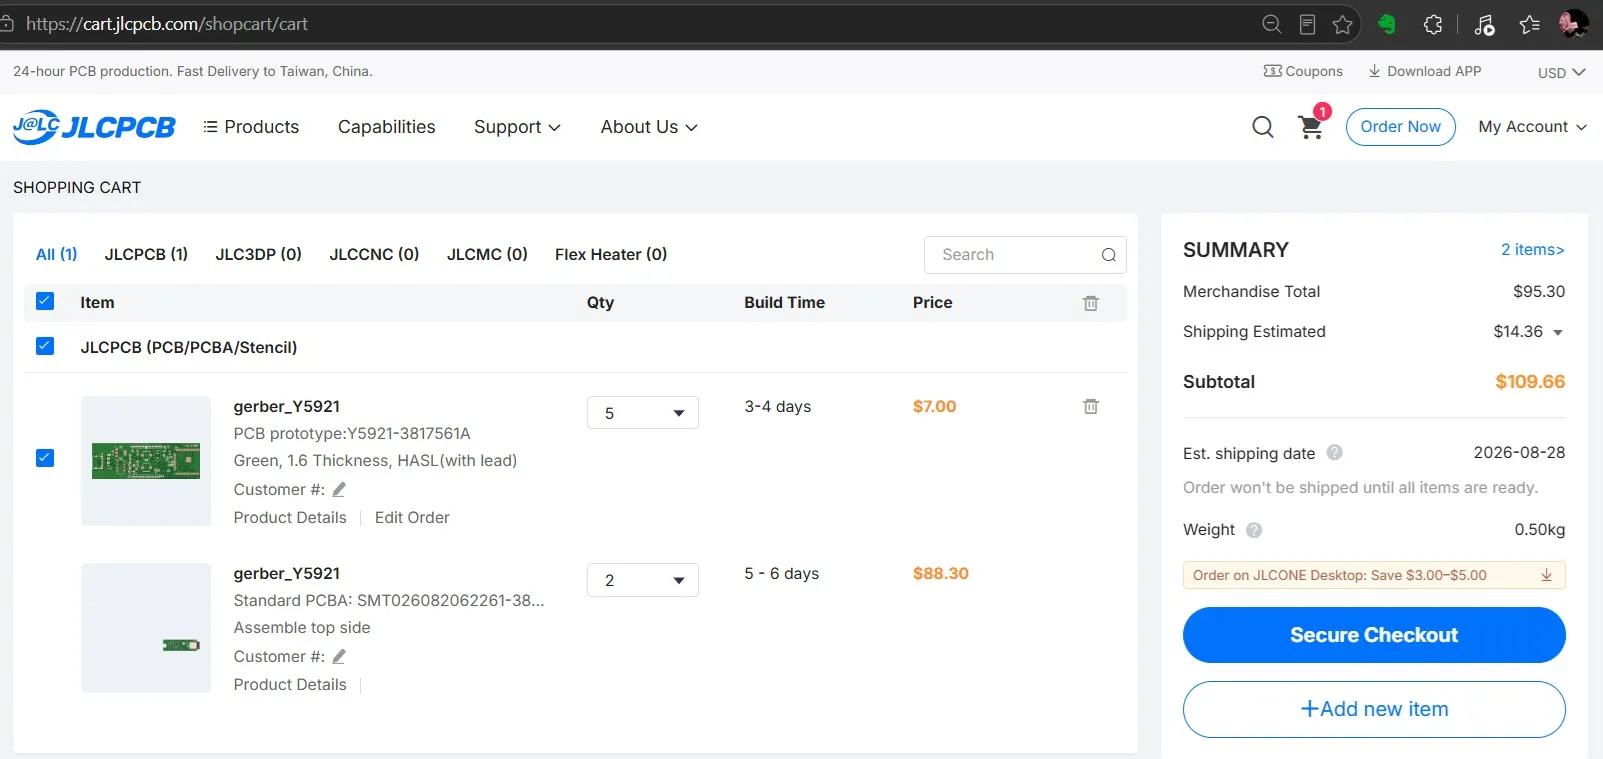Click the Order on JLCONE Desktop banner text
The image size is (1603, 759).
click(x=1339, y=575)
